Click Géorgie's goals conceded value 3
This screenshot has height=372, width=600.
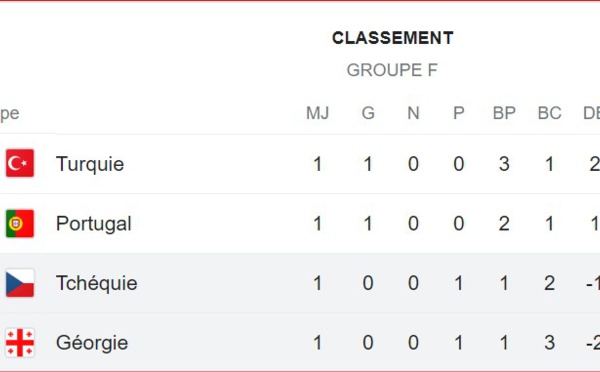coord(549,343)
